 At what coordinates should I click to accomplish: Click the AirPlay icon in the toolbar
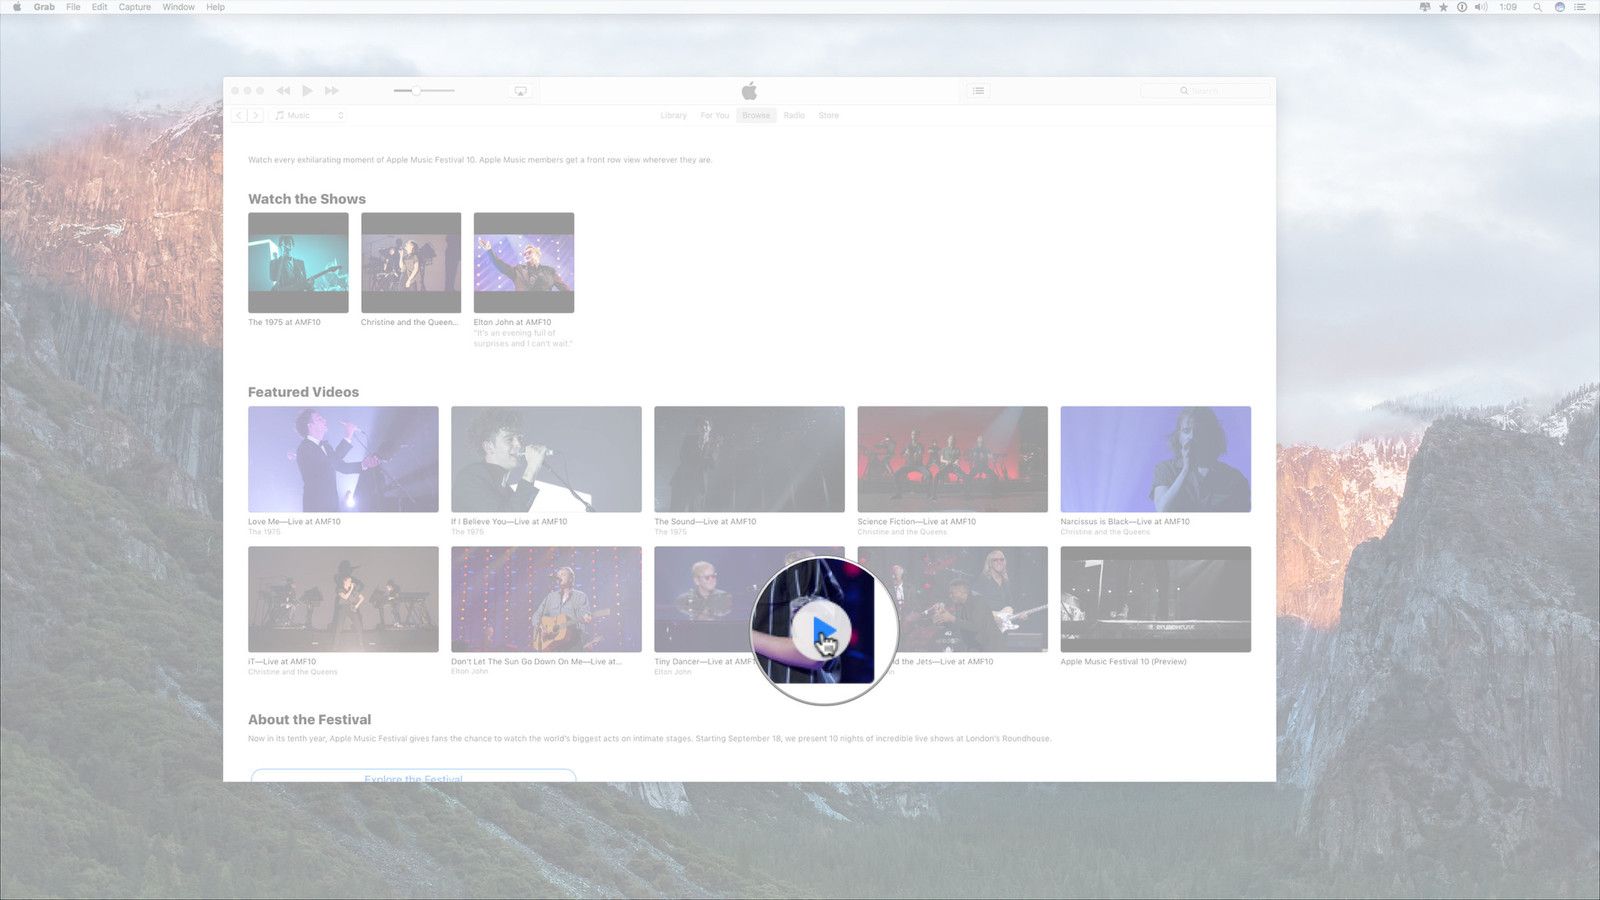pos(520,90)
